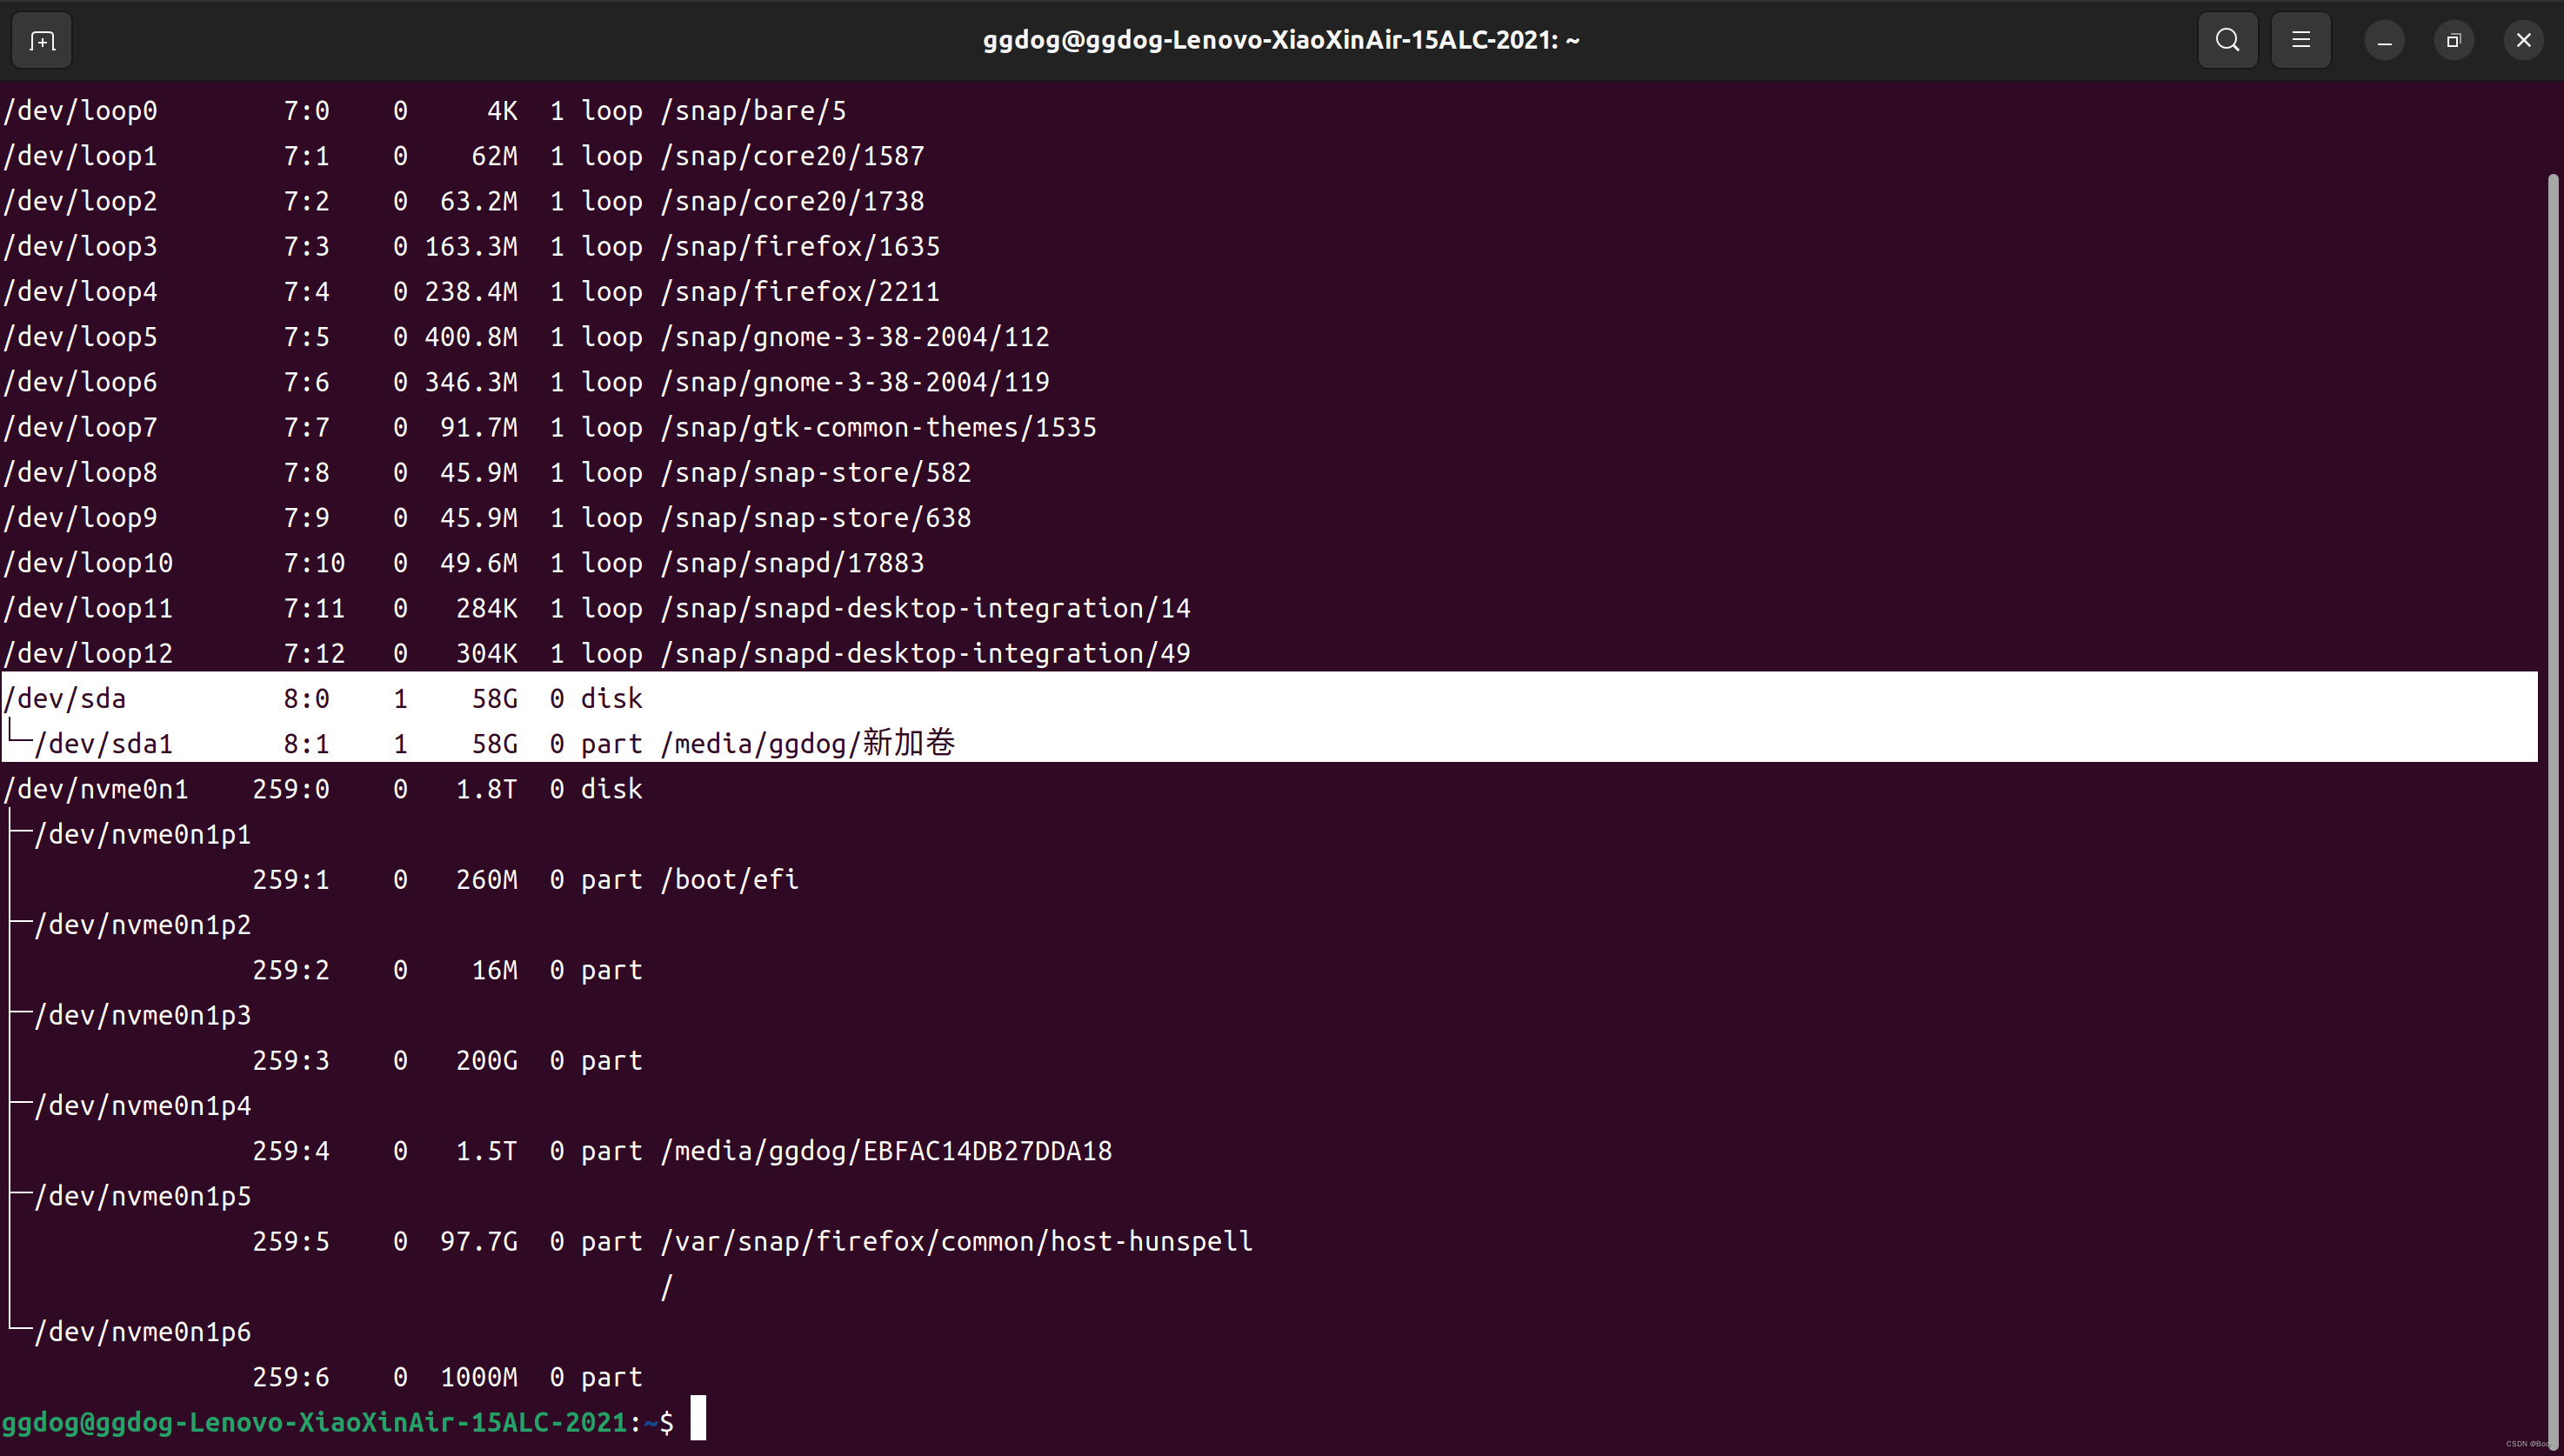Viewport: 2564px width, 1456px height.
Task: Click the /boot/efi mount point text
Action: [x=729, y=880]
